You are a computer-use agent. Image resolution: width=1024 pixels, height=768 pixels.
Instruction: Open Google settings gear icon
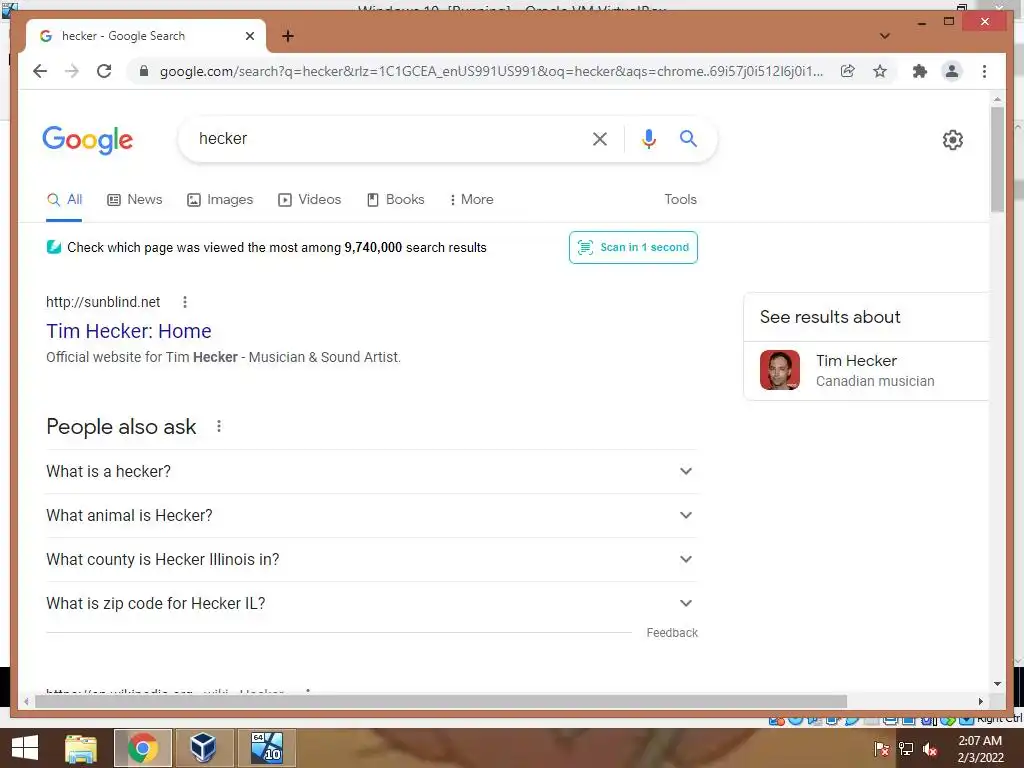(x=952, y=140)
